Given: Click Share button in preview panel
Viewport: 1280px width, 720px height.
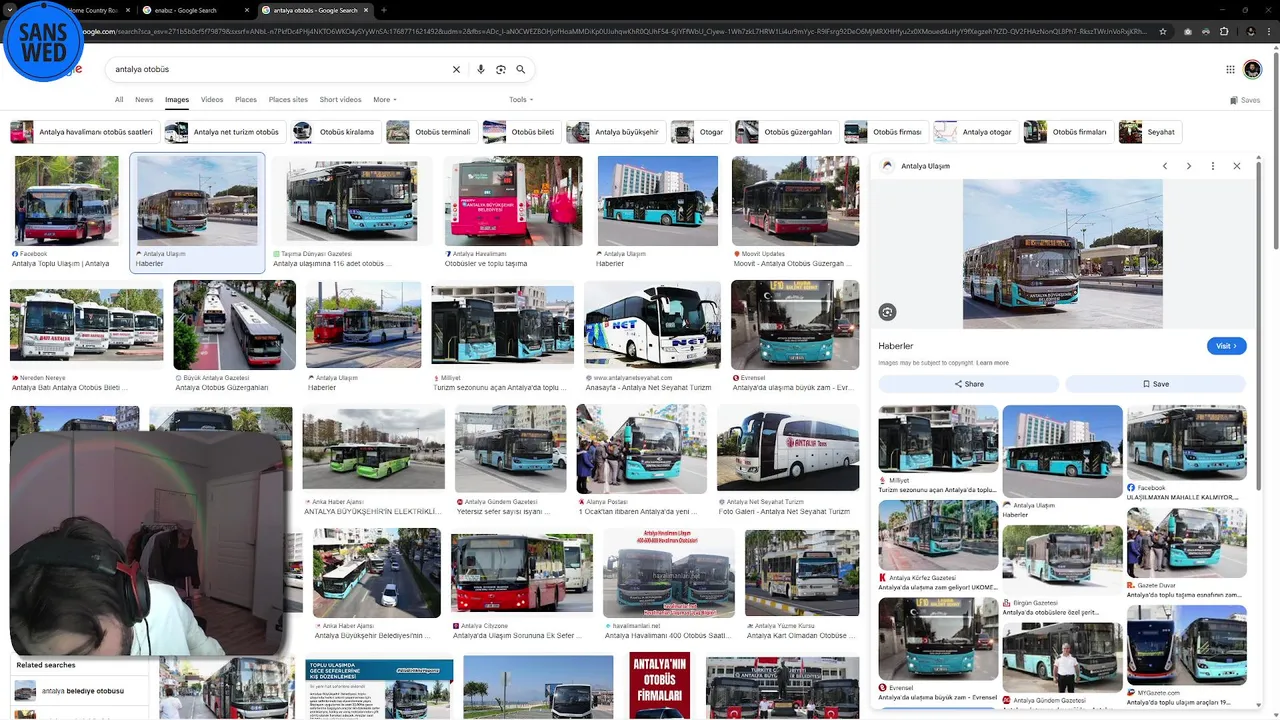Looking at the screenshot, I should (968, 384).
